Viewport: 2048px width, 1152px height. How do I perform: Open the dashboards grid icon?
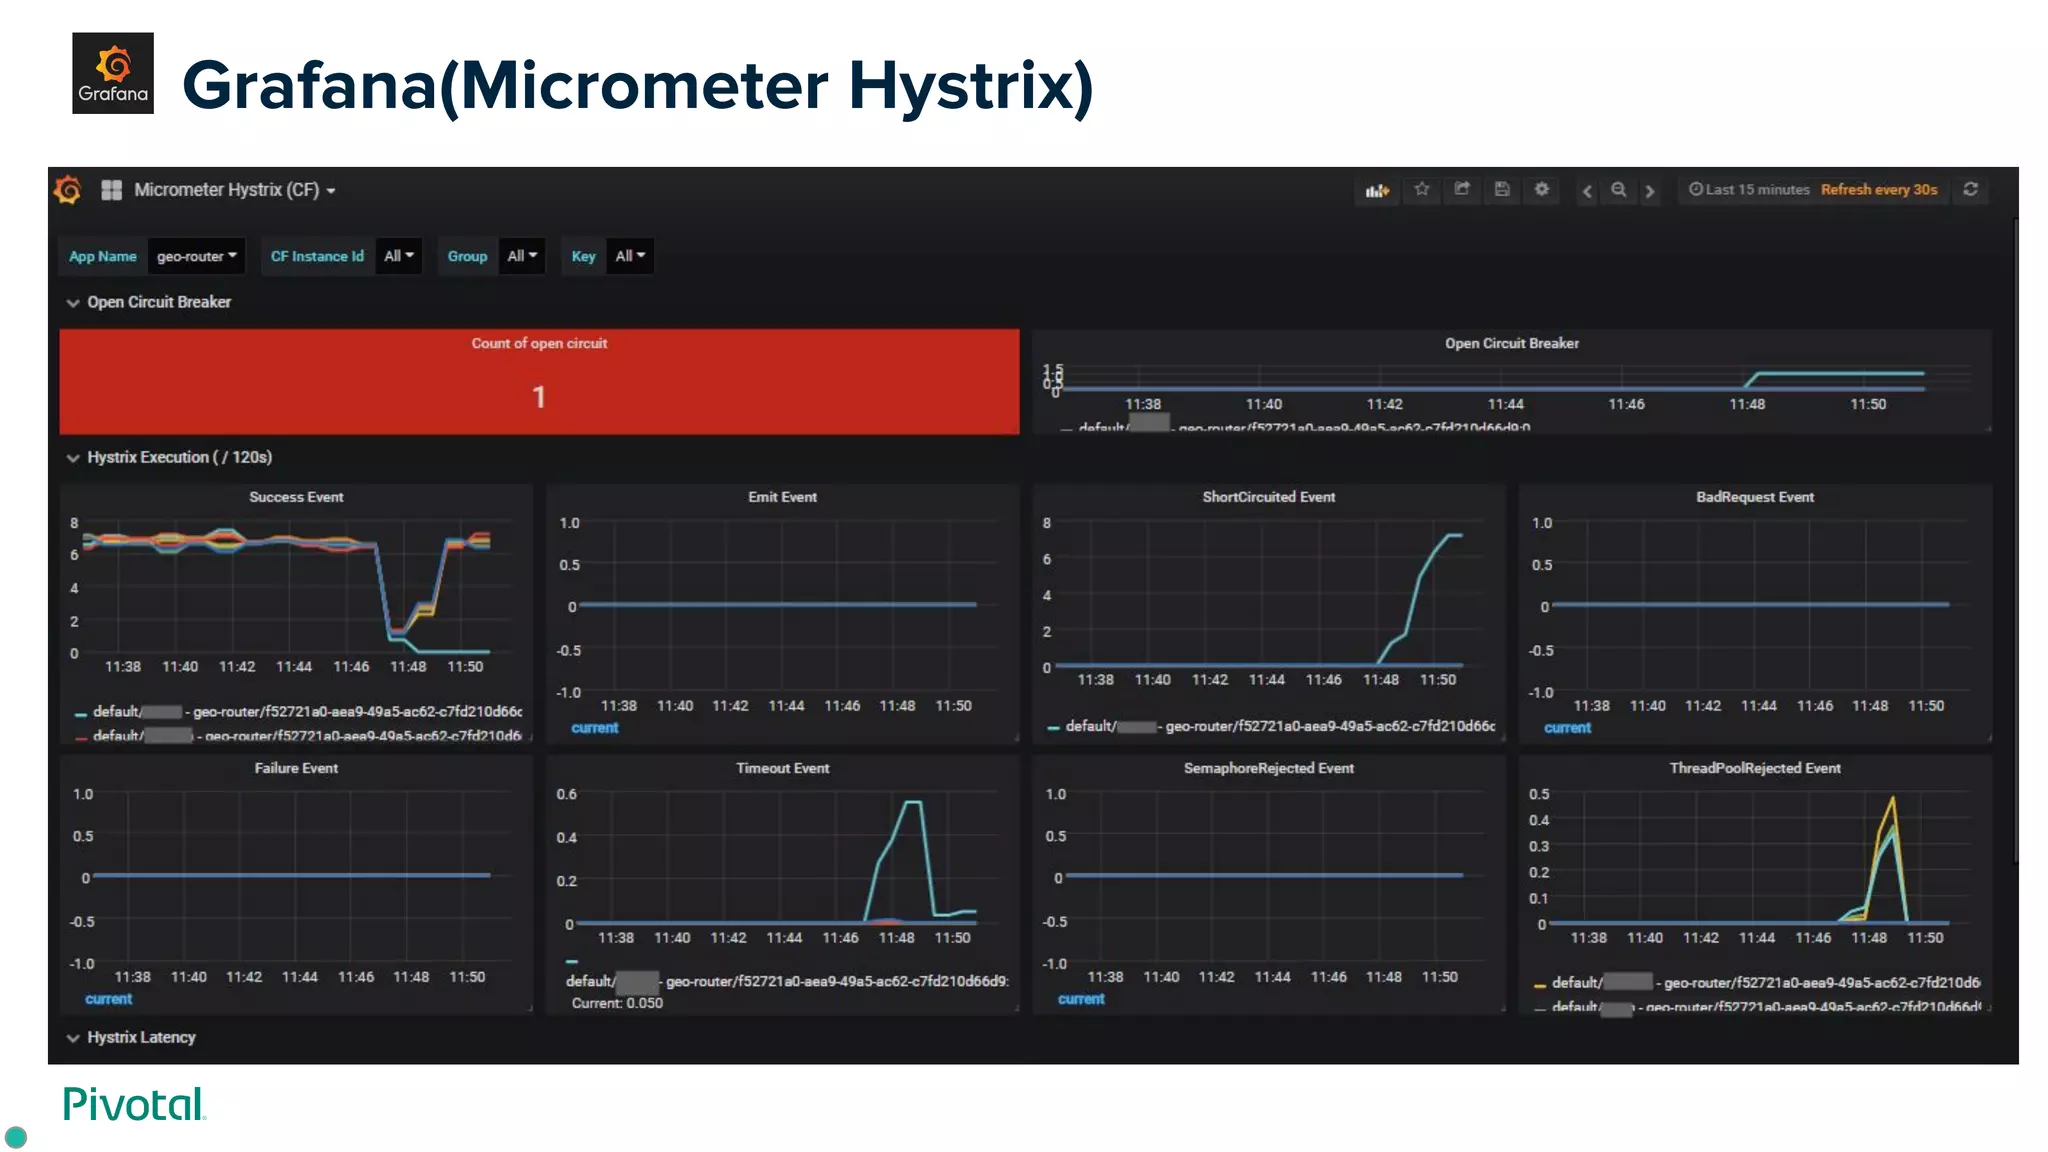coord(111,190)
